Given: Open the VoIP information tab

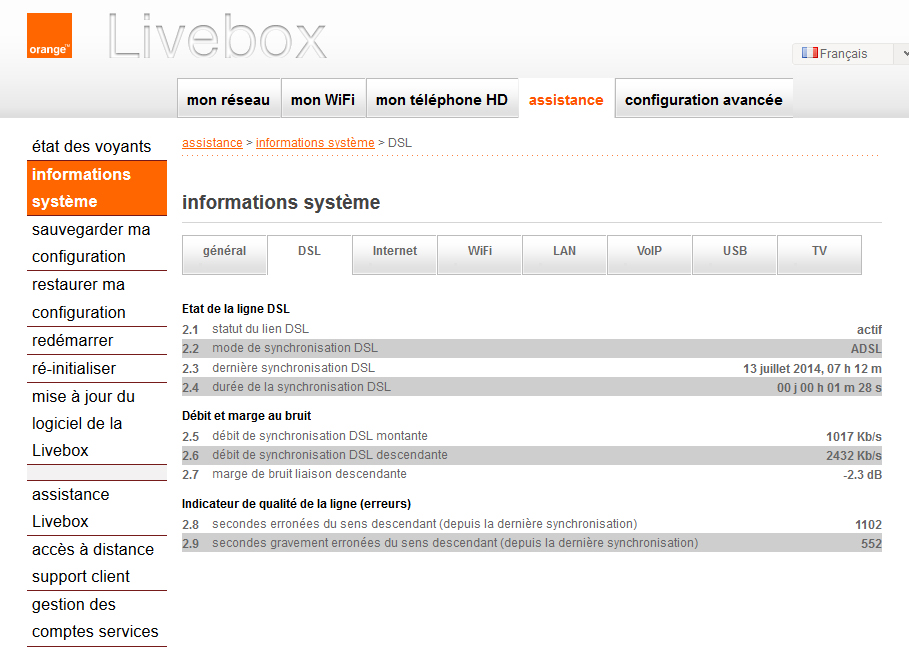Looking at the screenshot, I should click(x=648, y=254).
